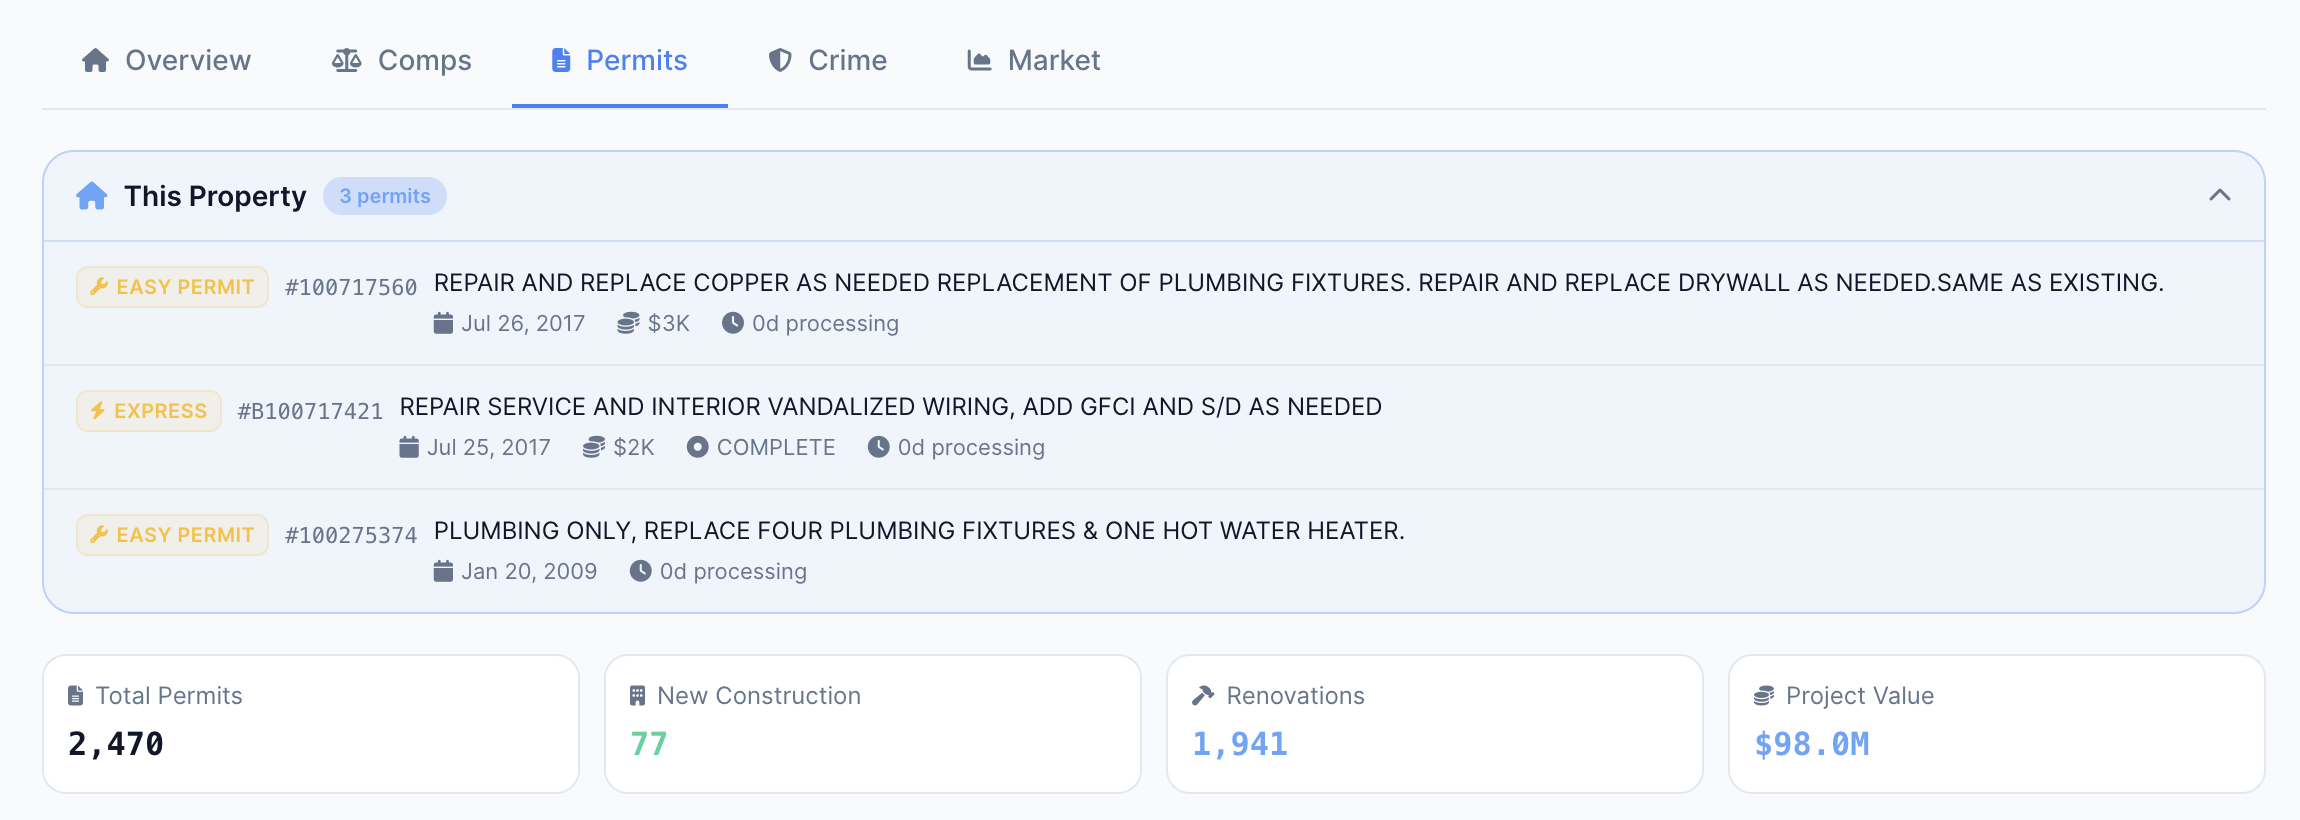
Task: Click calendar icon next to Jul 25, 2017
Action: pos(409,447)
